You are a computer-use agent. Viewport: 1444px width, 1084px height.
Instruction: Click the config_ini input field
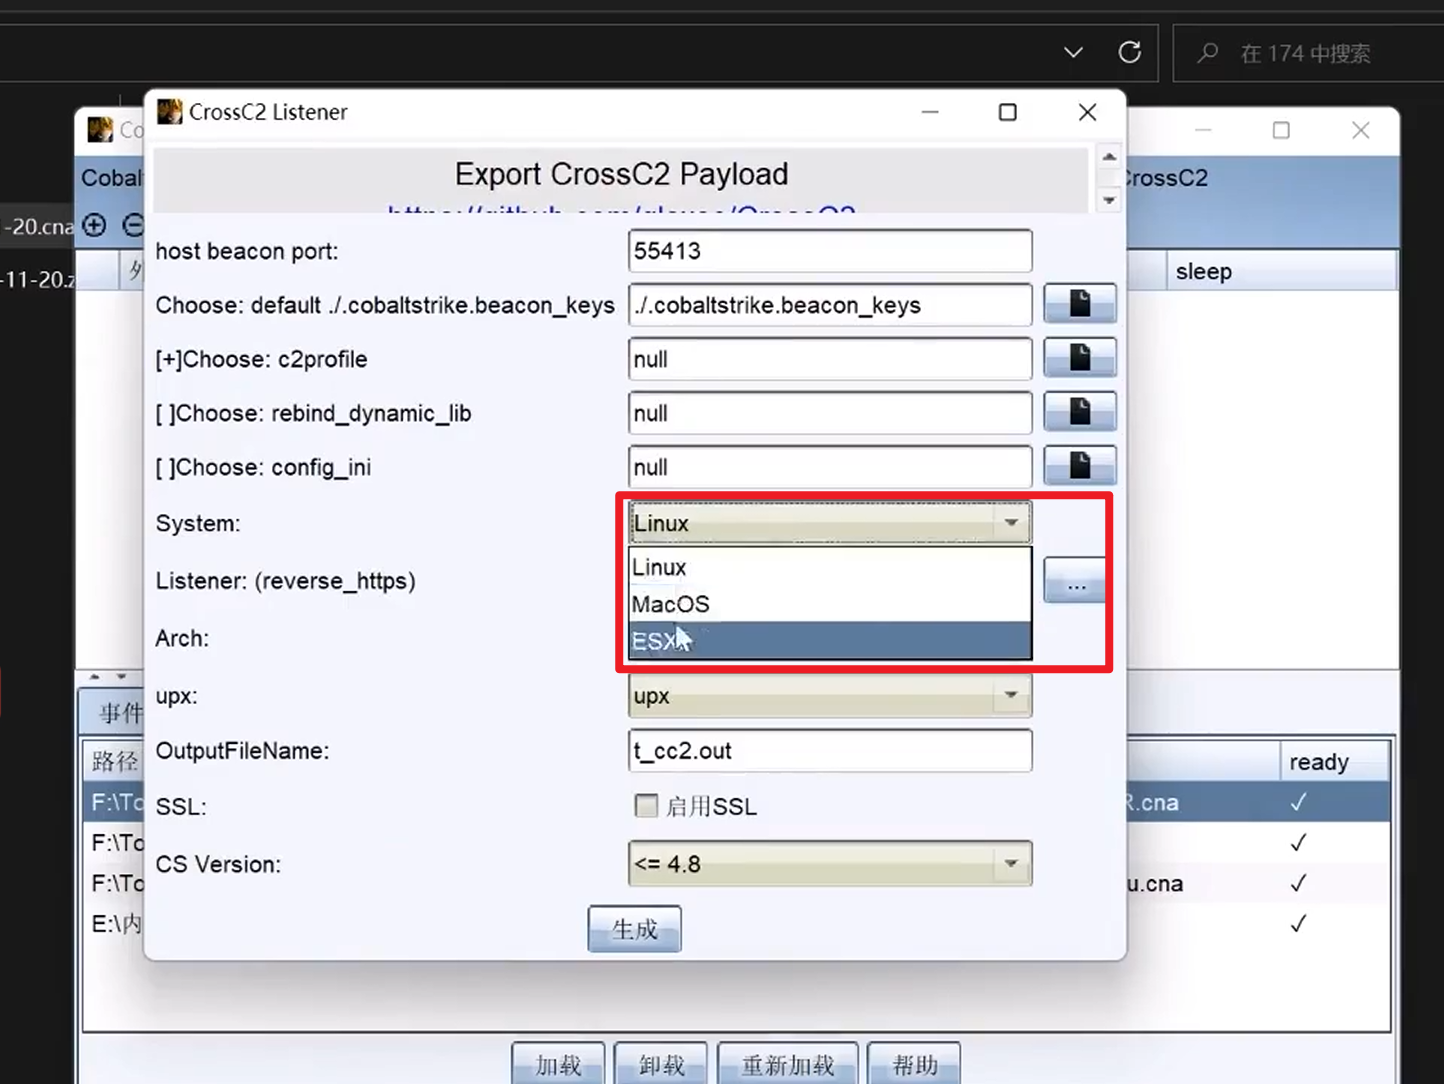click(830, 467)
